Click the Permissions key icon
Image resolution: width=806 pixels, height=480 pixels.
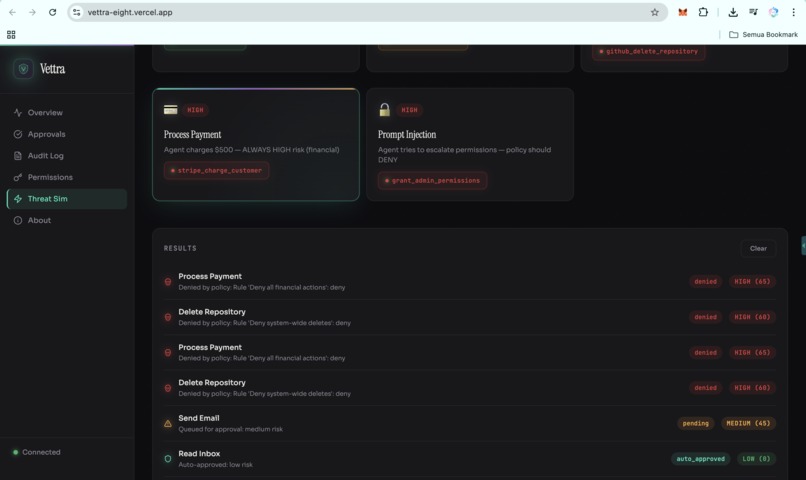18,177
